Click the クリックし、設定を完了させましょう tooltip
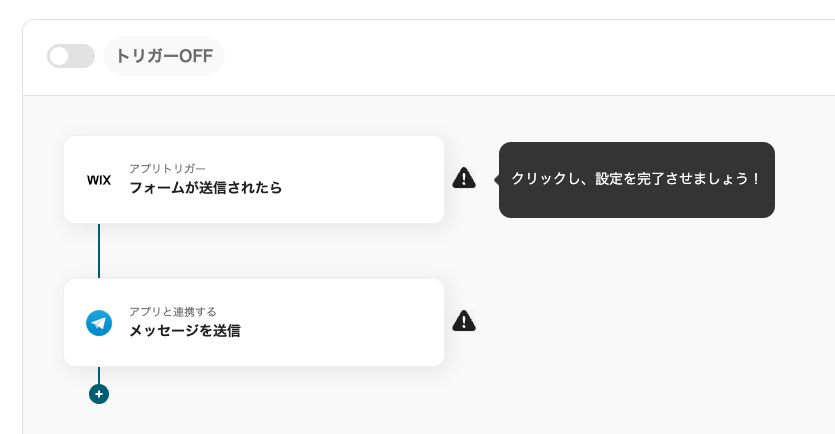 636,179
